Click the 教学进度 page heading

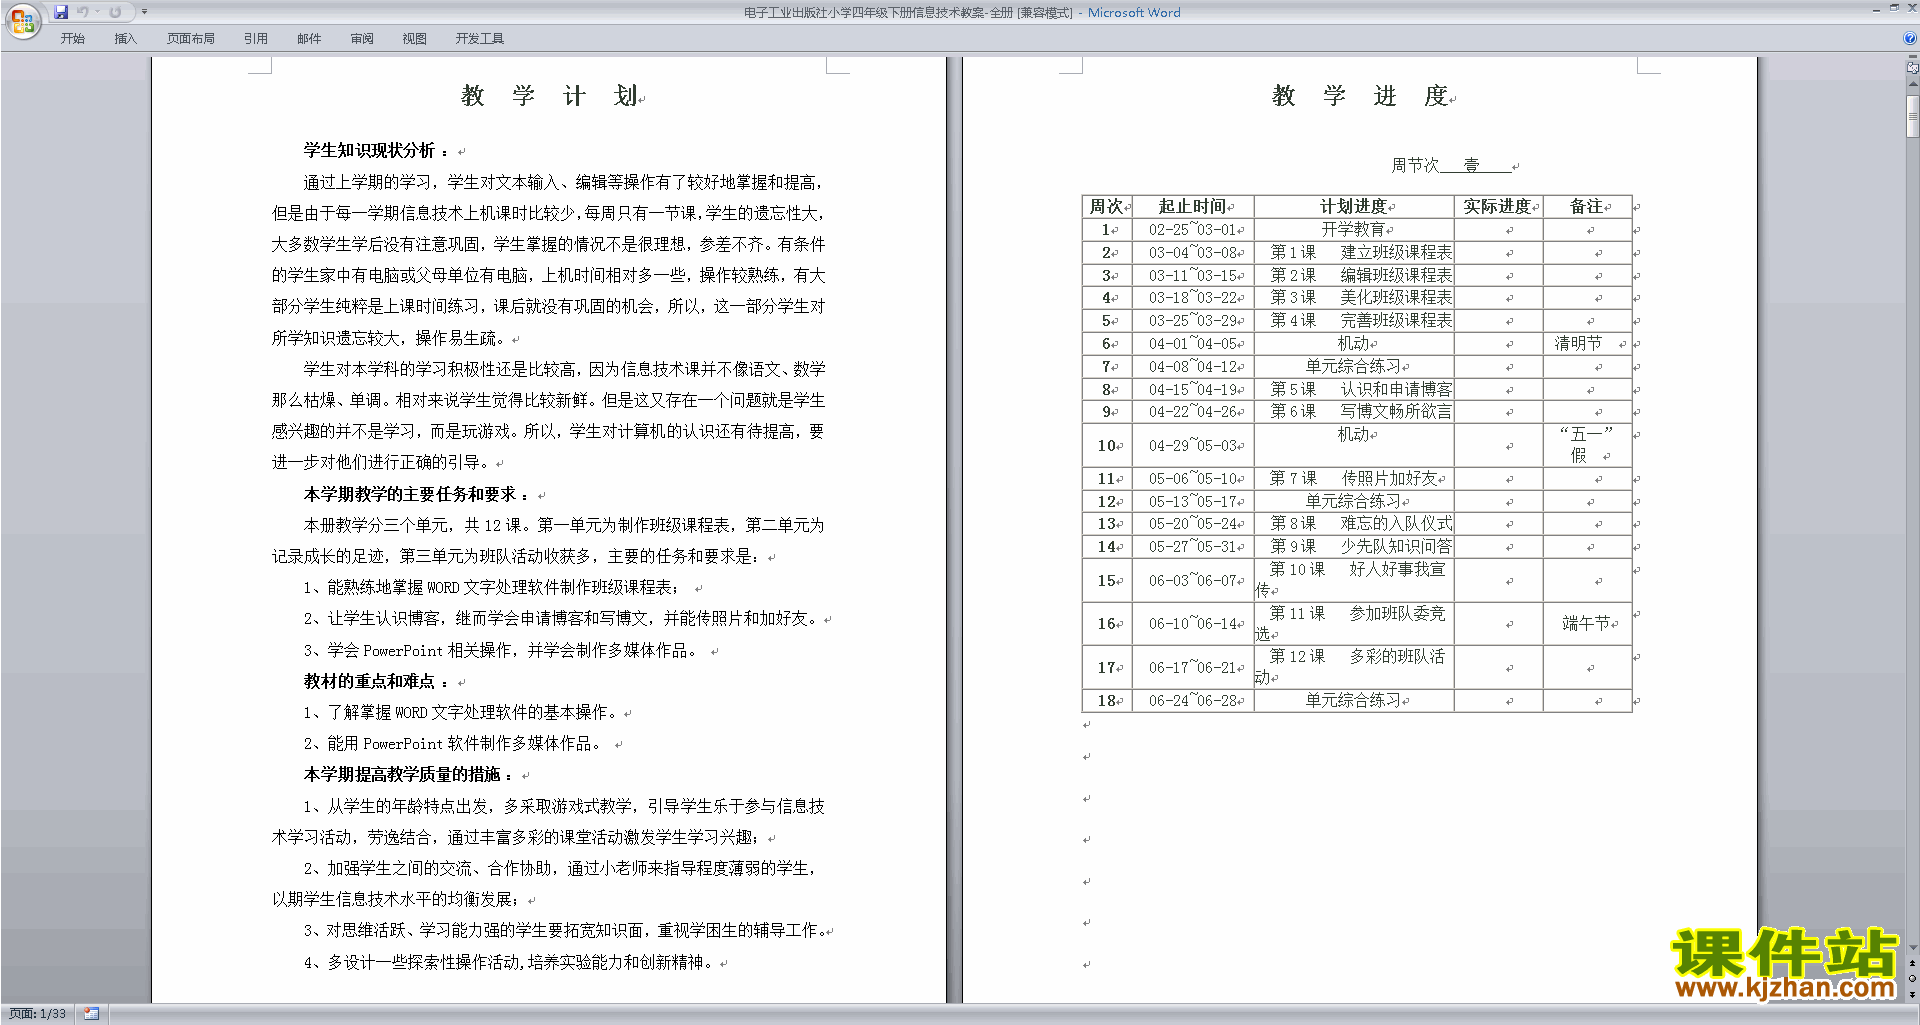click(x=1360, y=96)
